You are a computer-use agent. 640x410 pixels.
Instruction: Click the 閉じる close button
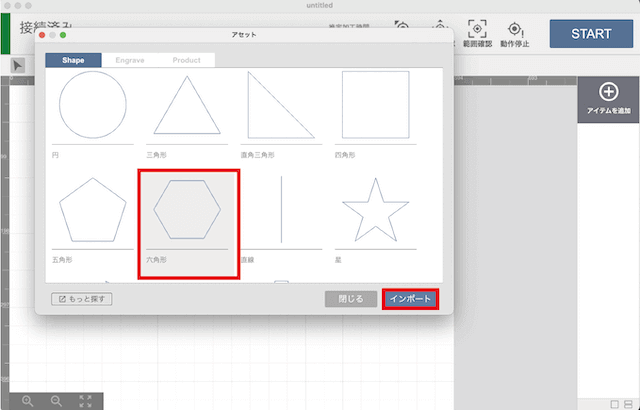pyautogui.click(x=351, y=298)
